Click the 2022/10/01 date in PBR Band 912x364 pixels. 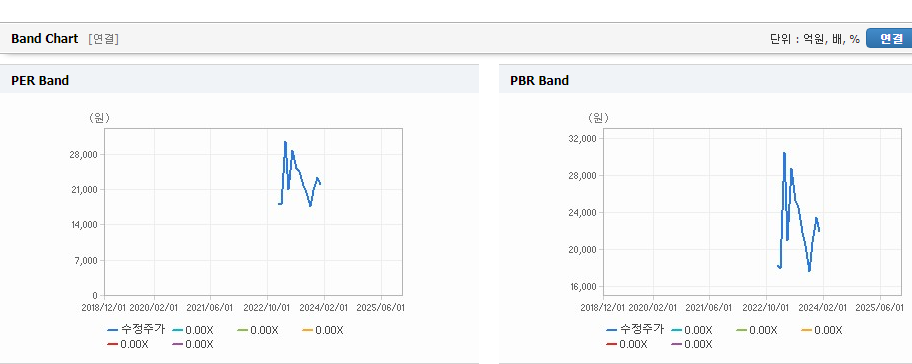pyautogui.click(x=767, y=307)
